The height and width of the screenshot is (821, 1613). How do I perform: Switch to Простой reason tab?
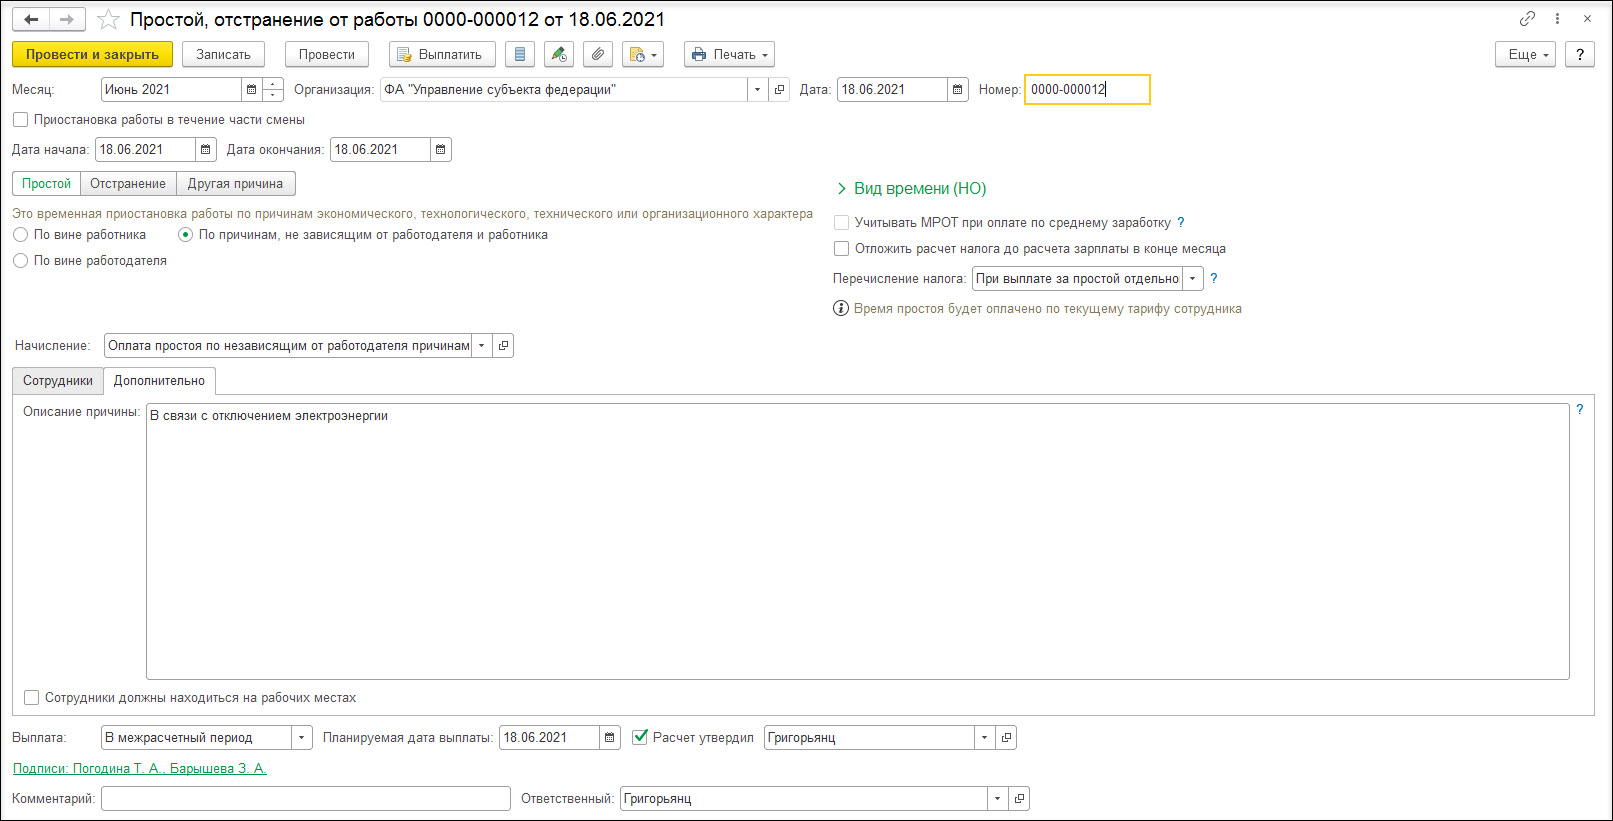pos(47,184)
